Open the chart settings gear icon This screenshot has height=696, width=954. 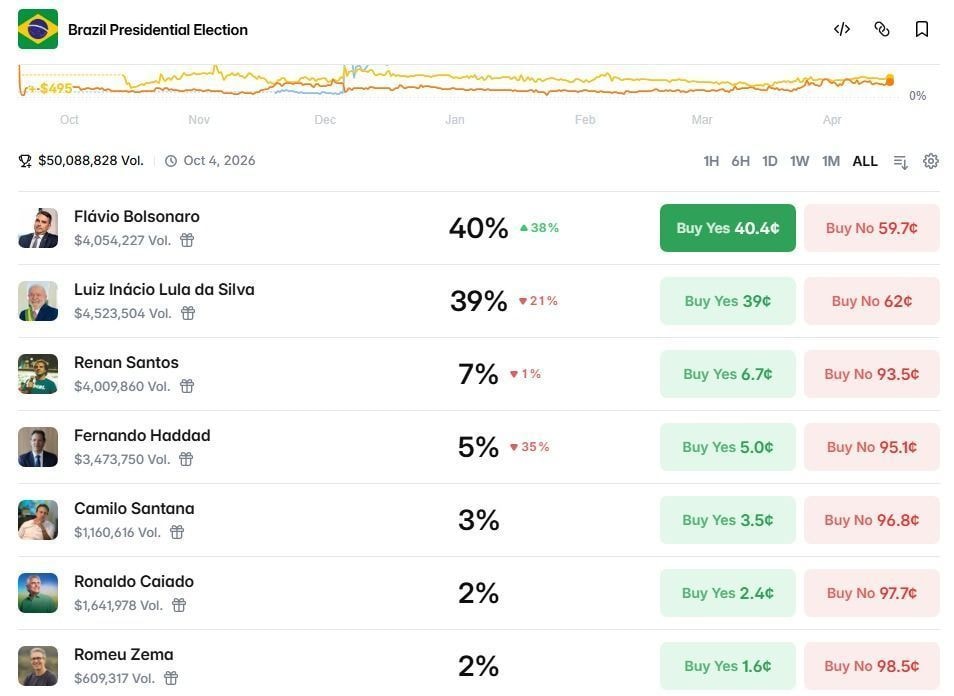(931, 161)
